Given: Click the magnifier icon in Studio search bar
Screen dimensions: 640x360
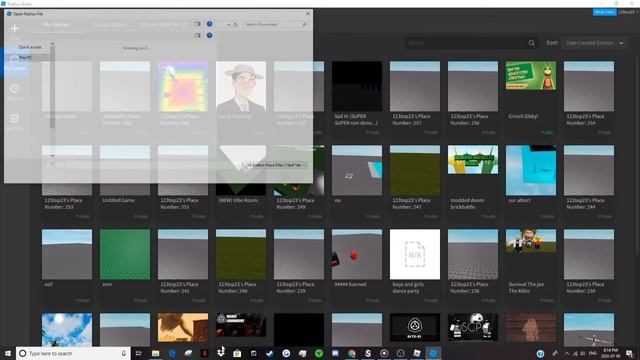Looking at the screenshot, I should (x=531, y=43).
